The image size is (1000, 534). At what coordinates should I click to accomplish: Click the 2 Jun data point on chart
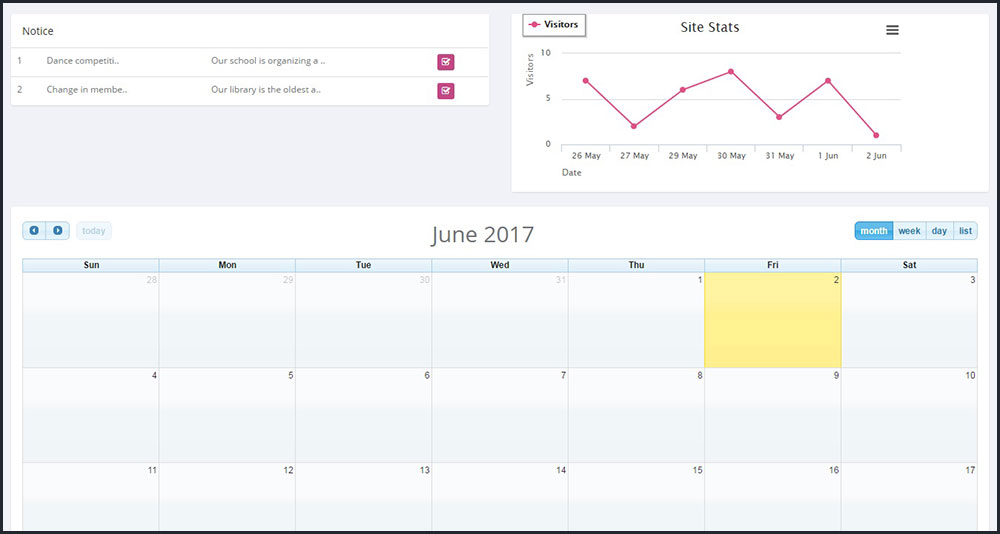click(x=876, y=135)
